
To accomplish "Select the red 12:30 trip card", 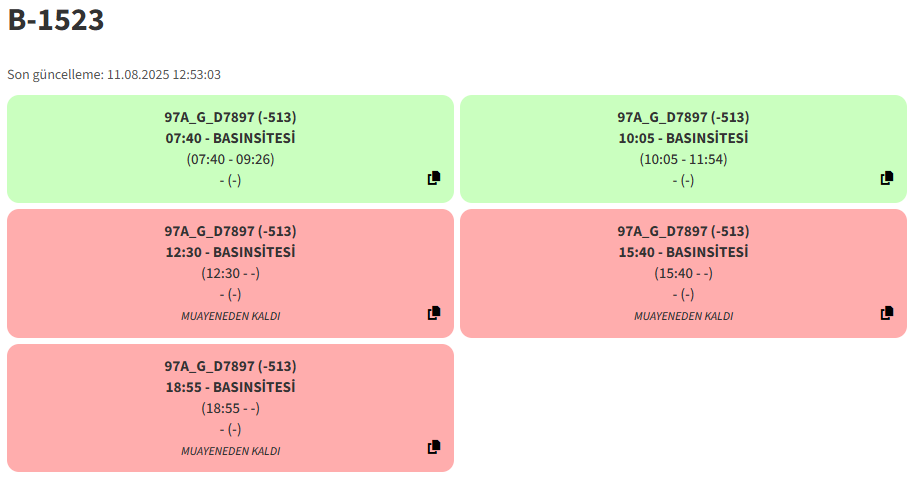I will 230,273.
